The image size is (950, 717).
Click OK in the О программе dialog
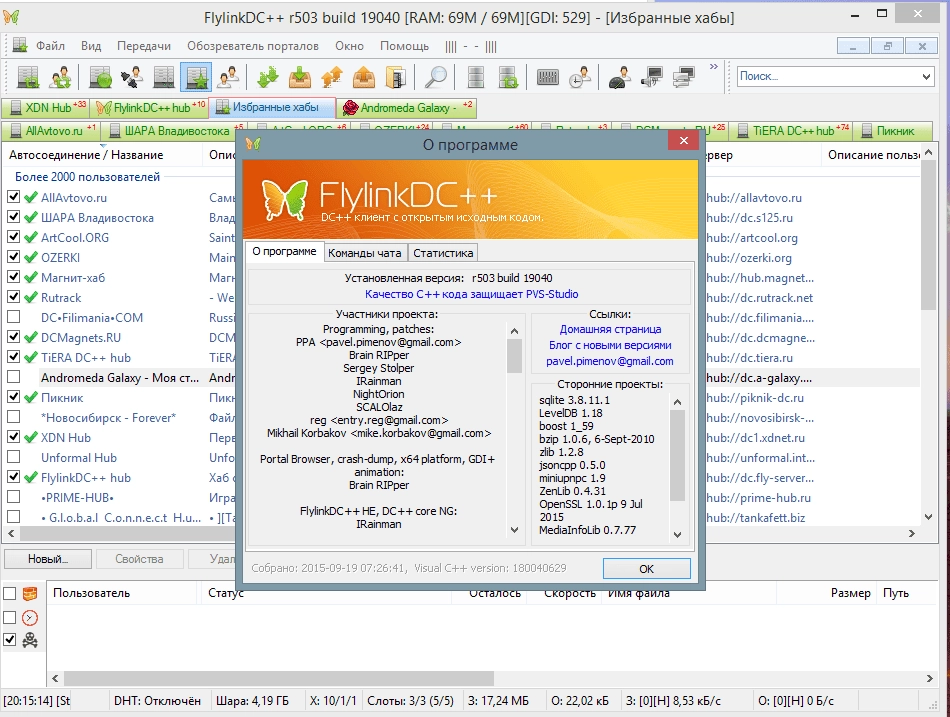coord(646,569)
